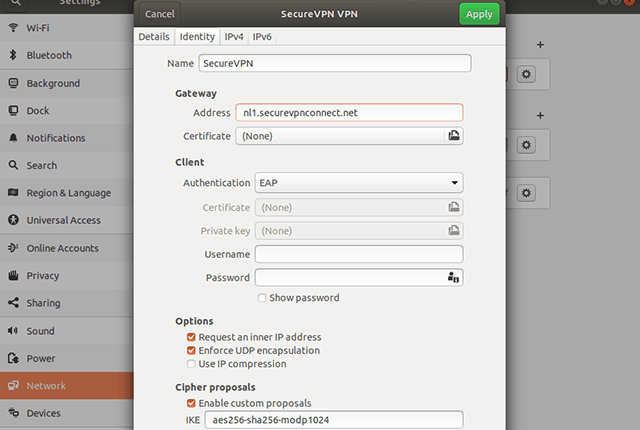Viewport: 640px width, 430px height.
Task: Open bottom gear settings in Network panel
Action: [526, 193]
